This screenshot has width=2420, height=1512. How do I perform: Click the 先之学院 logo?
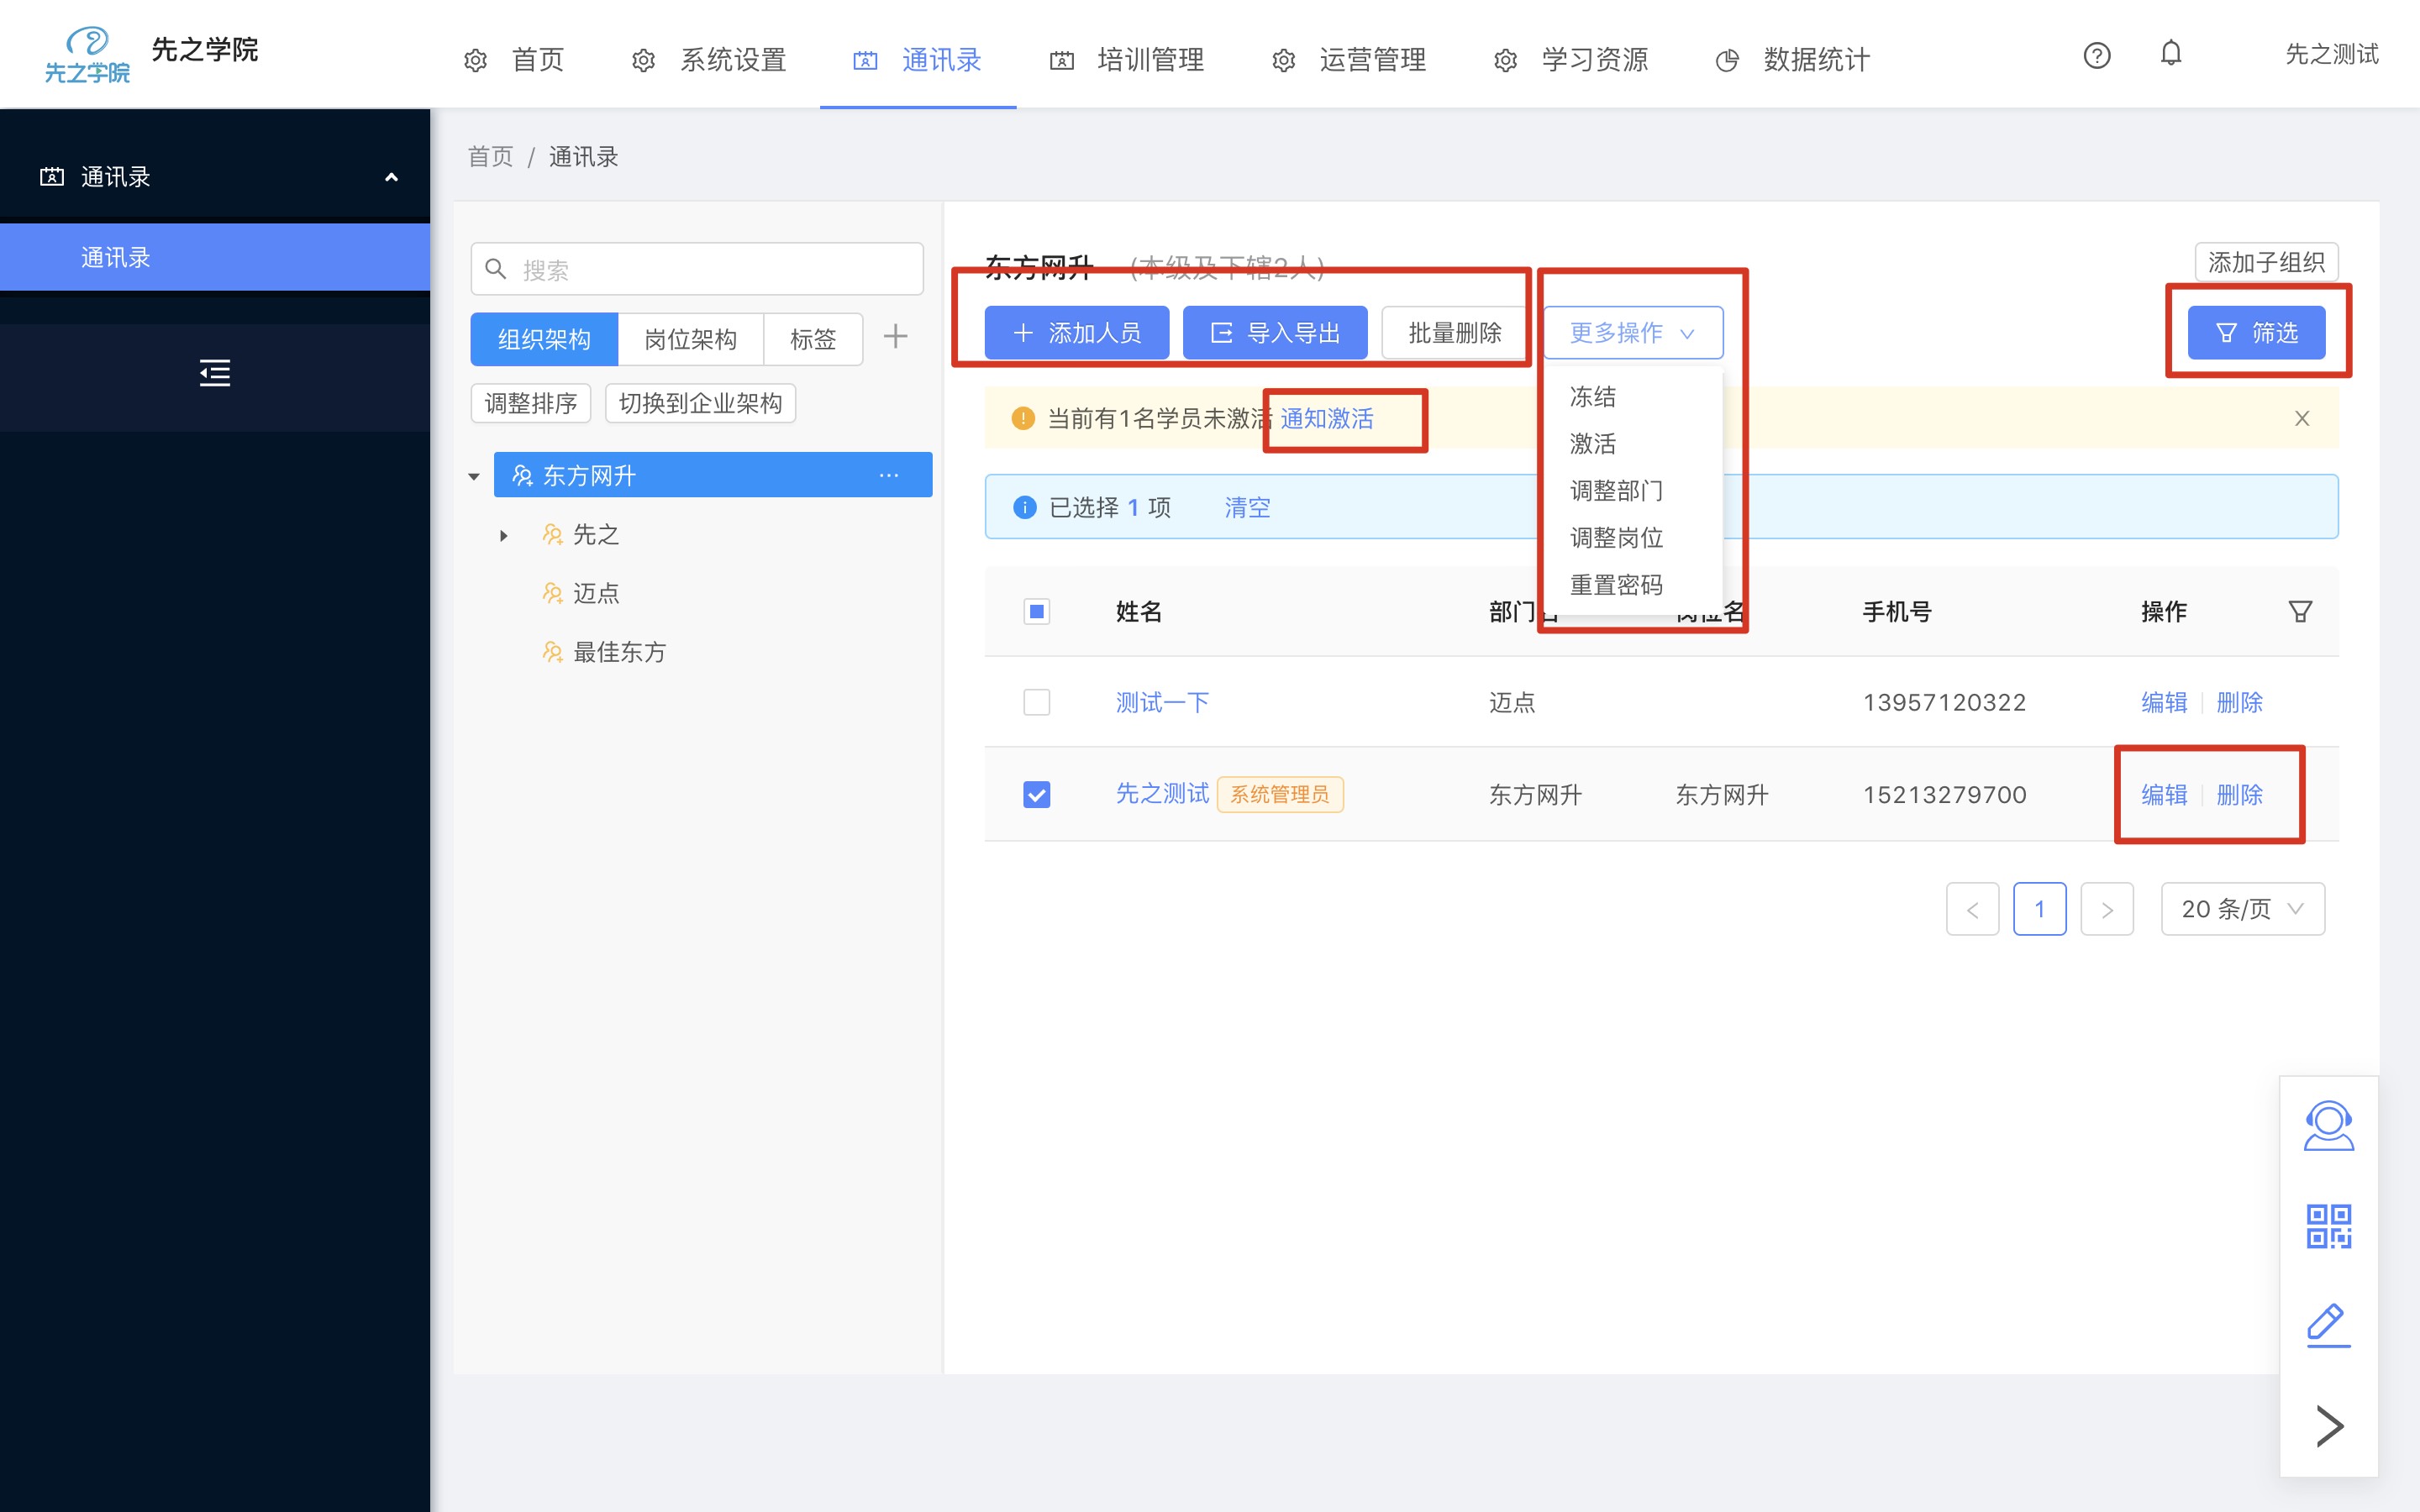point(87,54)
